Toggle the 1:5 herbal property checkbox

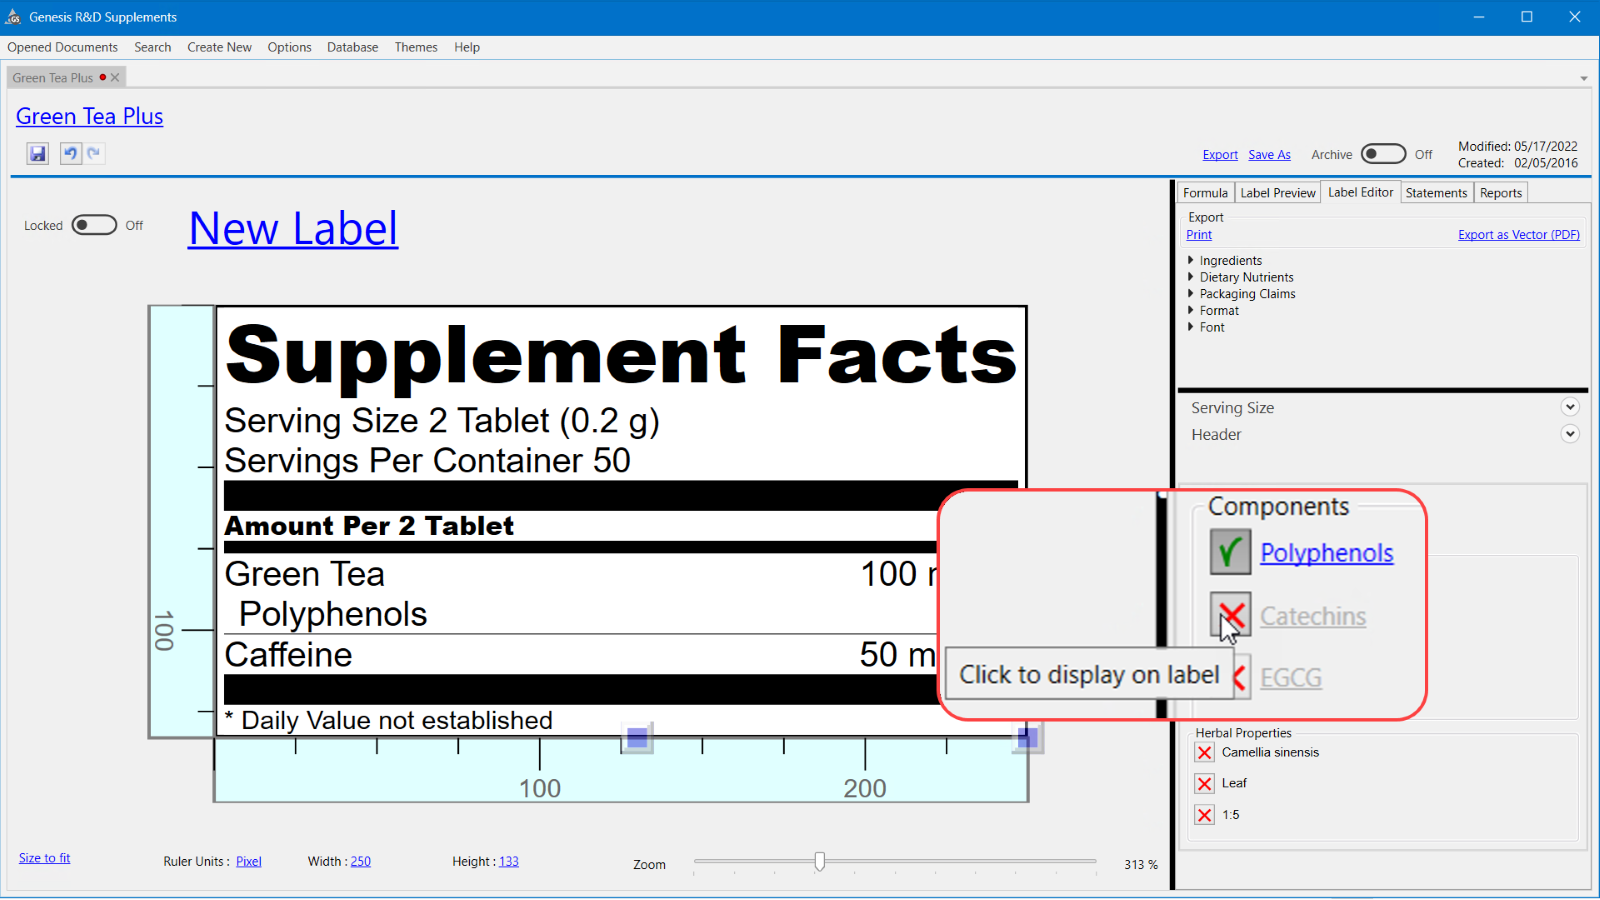click(1205, 815)
